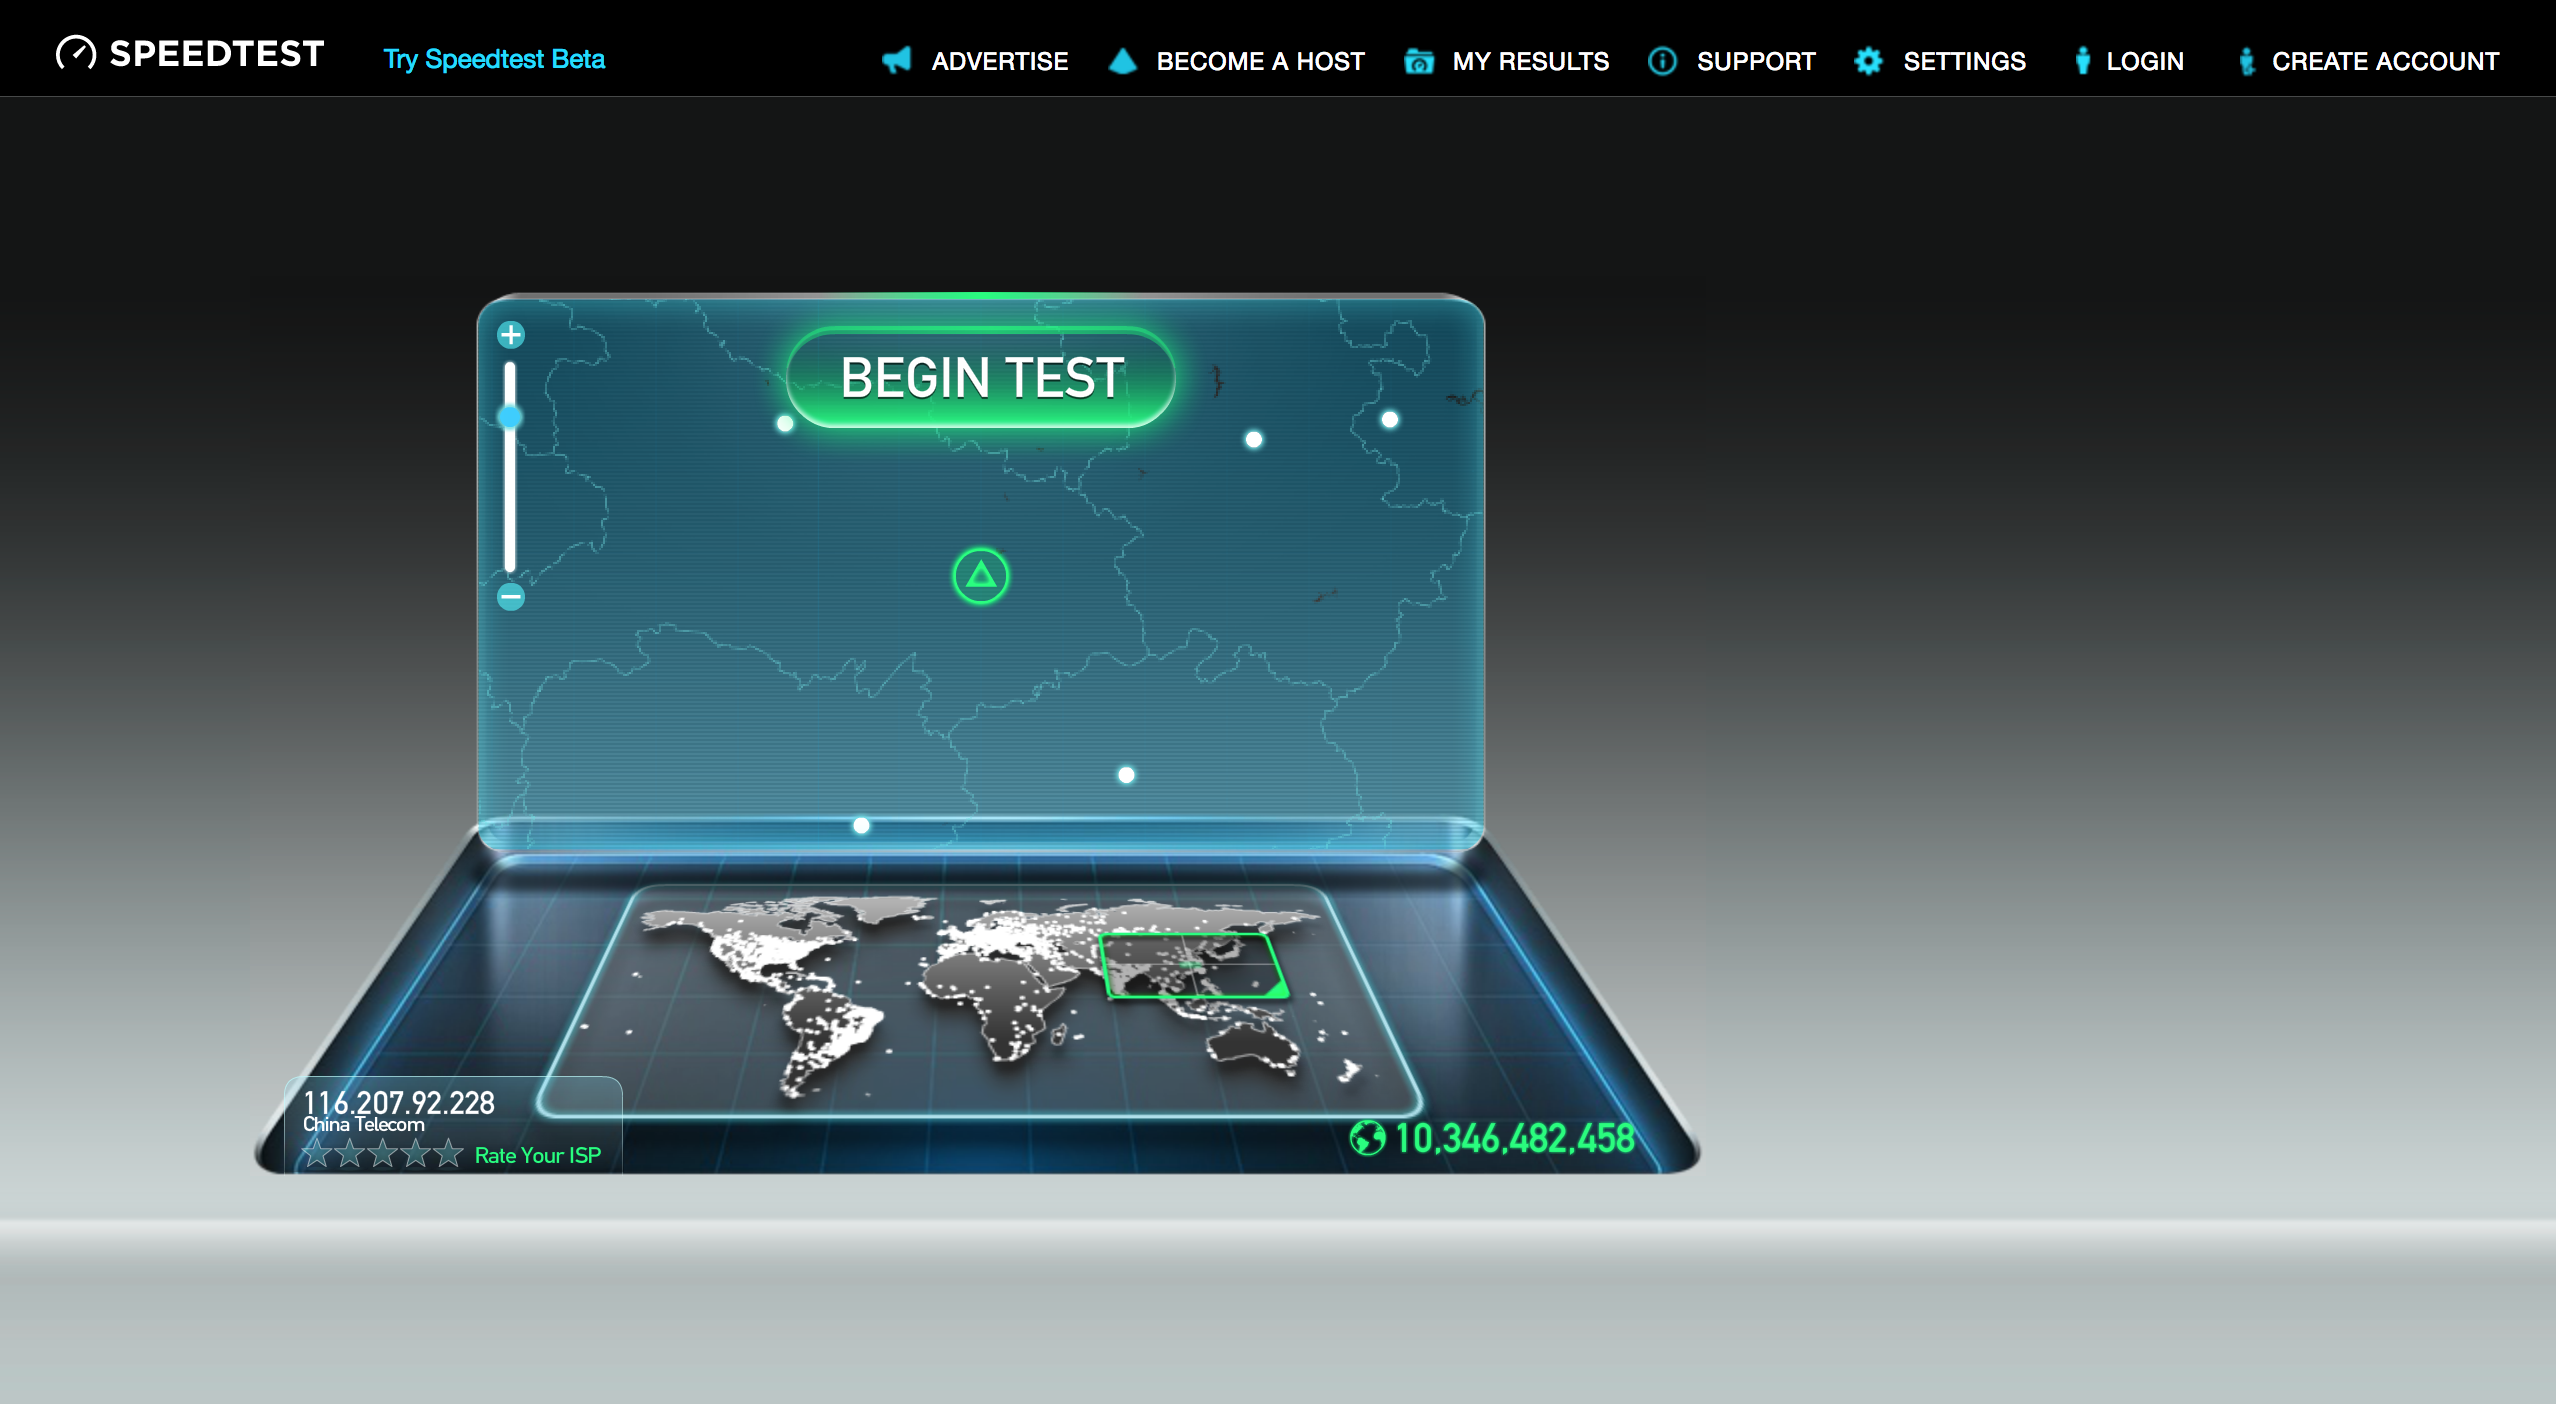Viewport: 2556px width, 1404px height.
Task: Click the My Results camera folder icon
Action: tap(1419, 61)
